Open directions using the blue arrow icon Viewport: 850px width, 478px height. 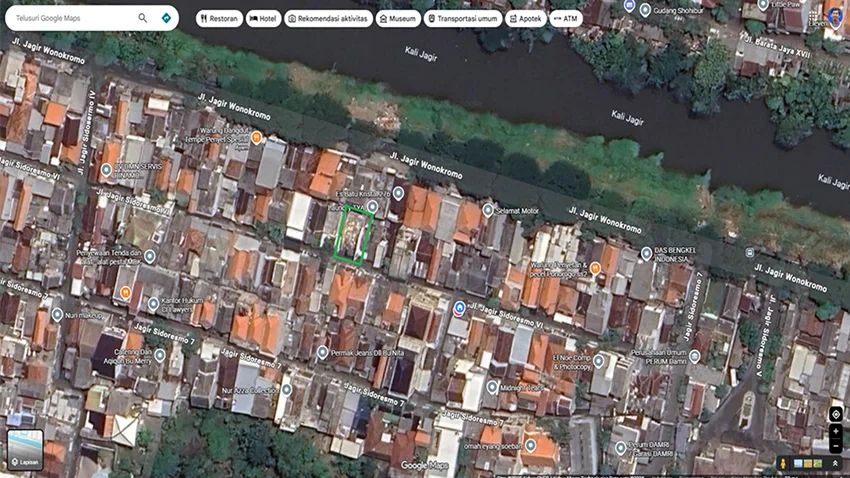(x=166, y=18)
